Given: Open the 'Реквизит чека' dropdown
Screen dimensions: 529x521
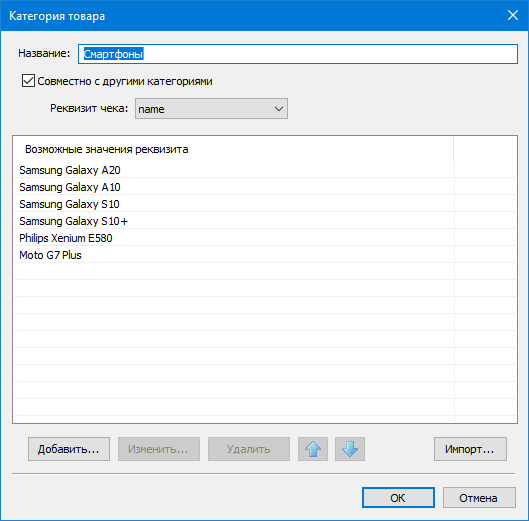Looking at the screenshot, I should [x=211, y=109].
